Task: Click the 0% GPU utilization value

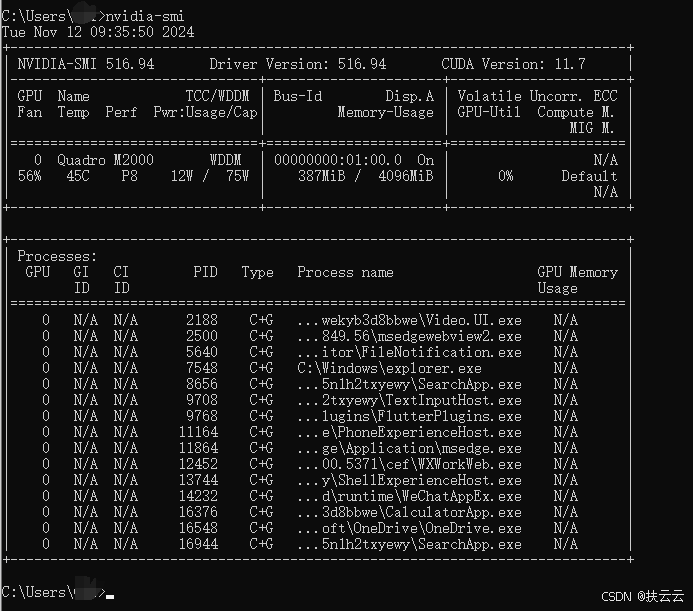Action: tap(506, 176)
